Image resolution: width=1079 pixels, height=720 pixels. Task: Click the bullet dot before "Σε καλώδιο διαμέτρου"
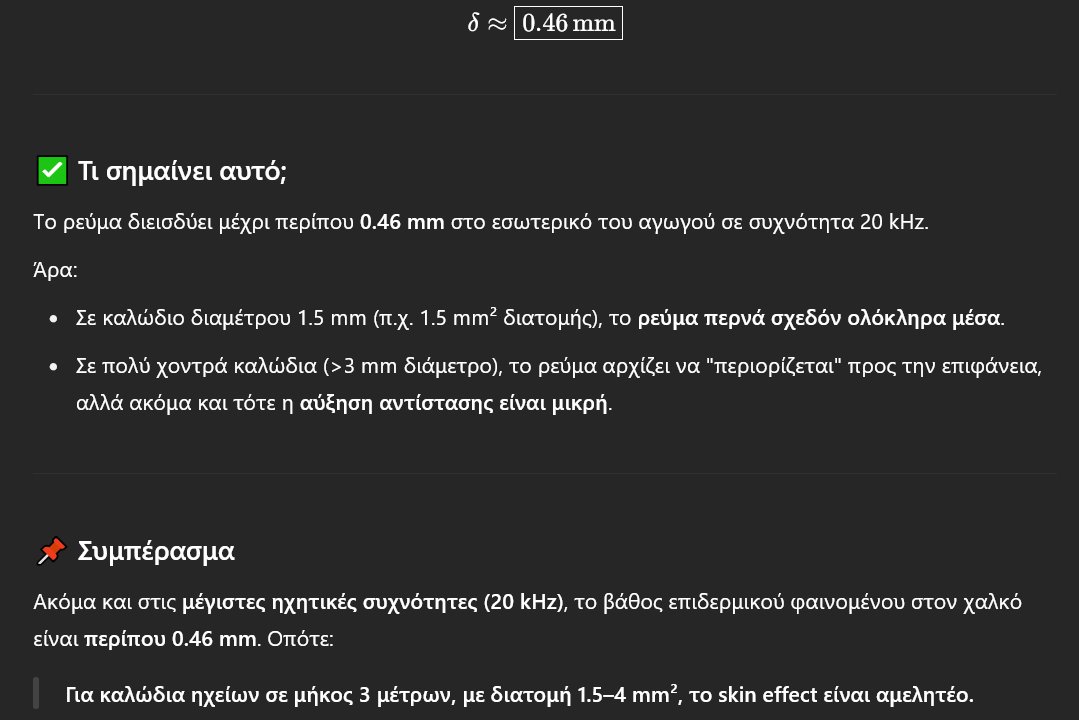click(x=54, y=319)
